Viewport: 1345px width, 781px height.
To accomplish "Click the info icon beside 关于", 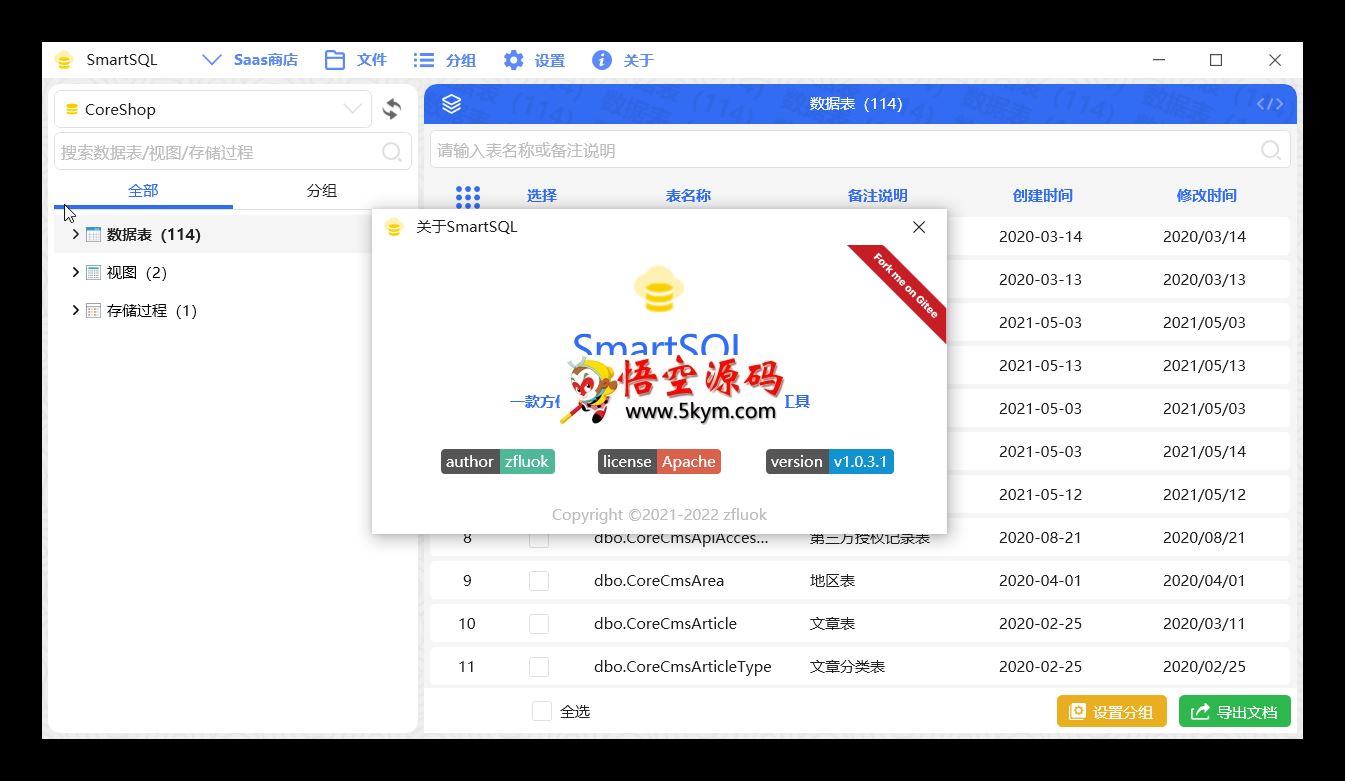I will click(602, 60).
